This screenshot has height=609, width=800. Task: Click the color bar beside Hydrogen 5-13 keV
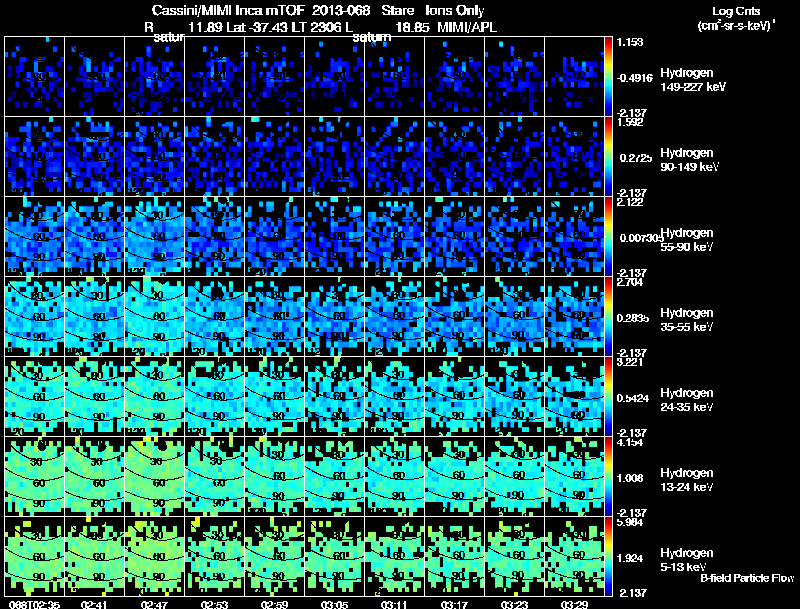(x=608, y=557)
